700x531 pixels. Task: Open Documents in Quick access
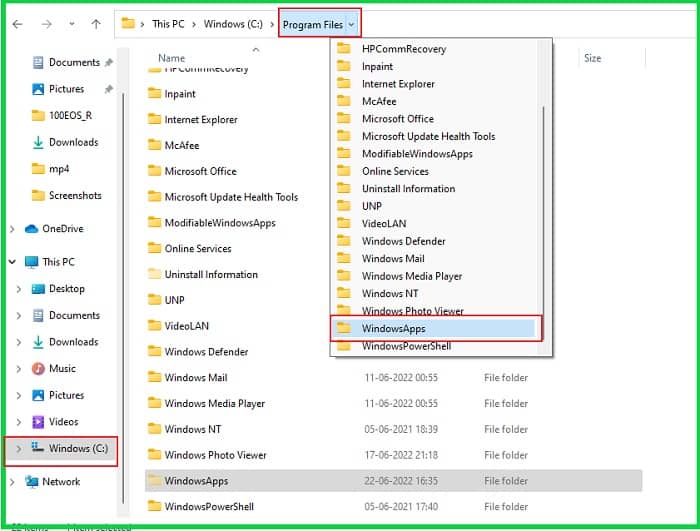click(74, 62)
